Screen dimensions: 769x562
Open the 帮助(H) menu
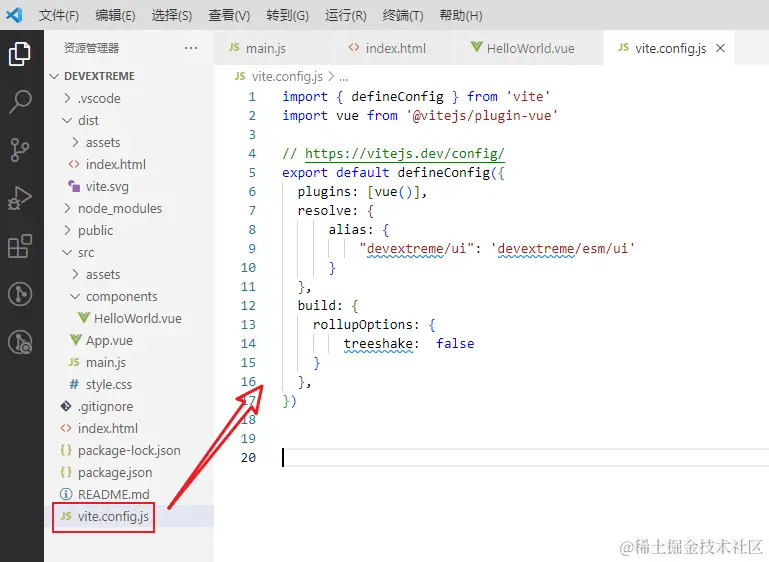[461, 16]
